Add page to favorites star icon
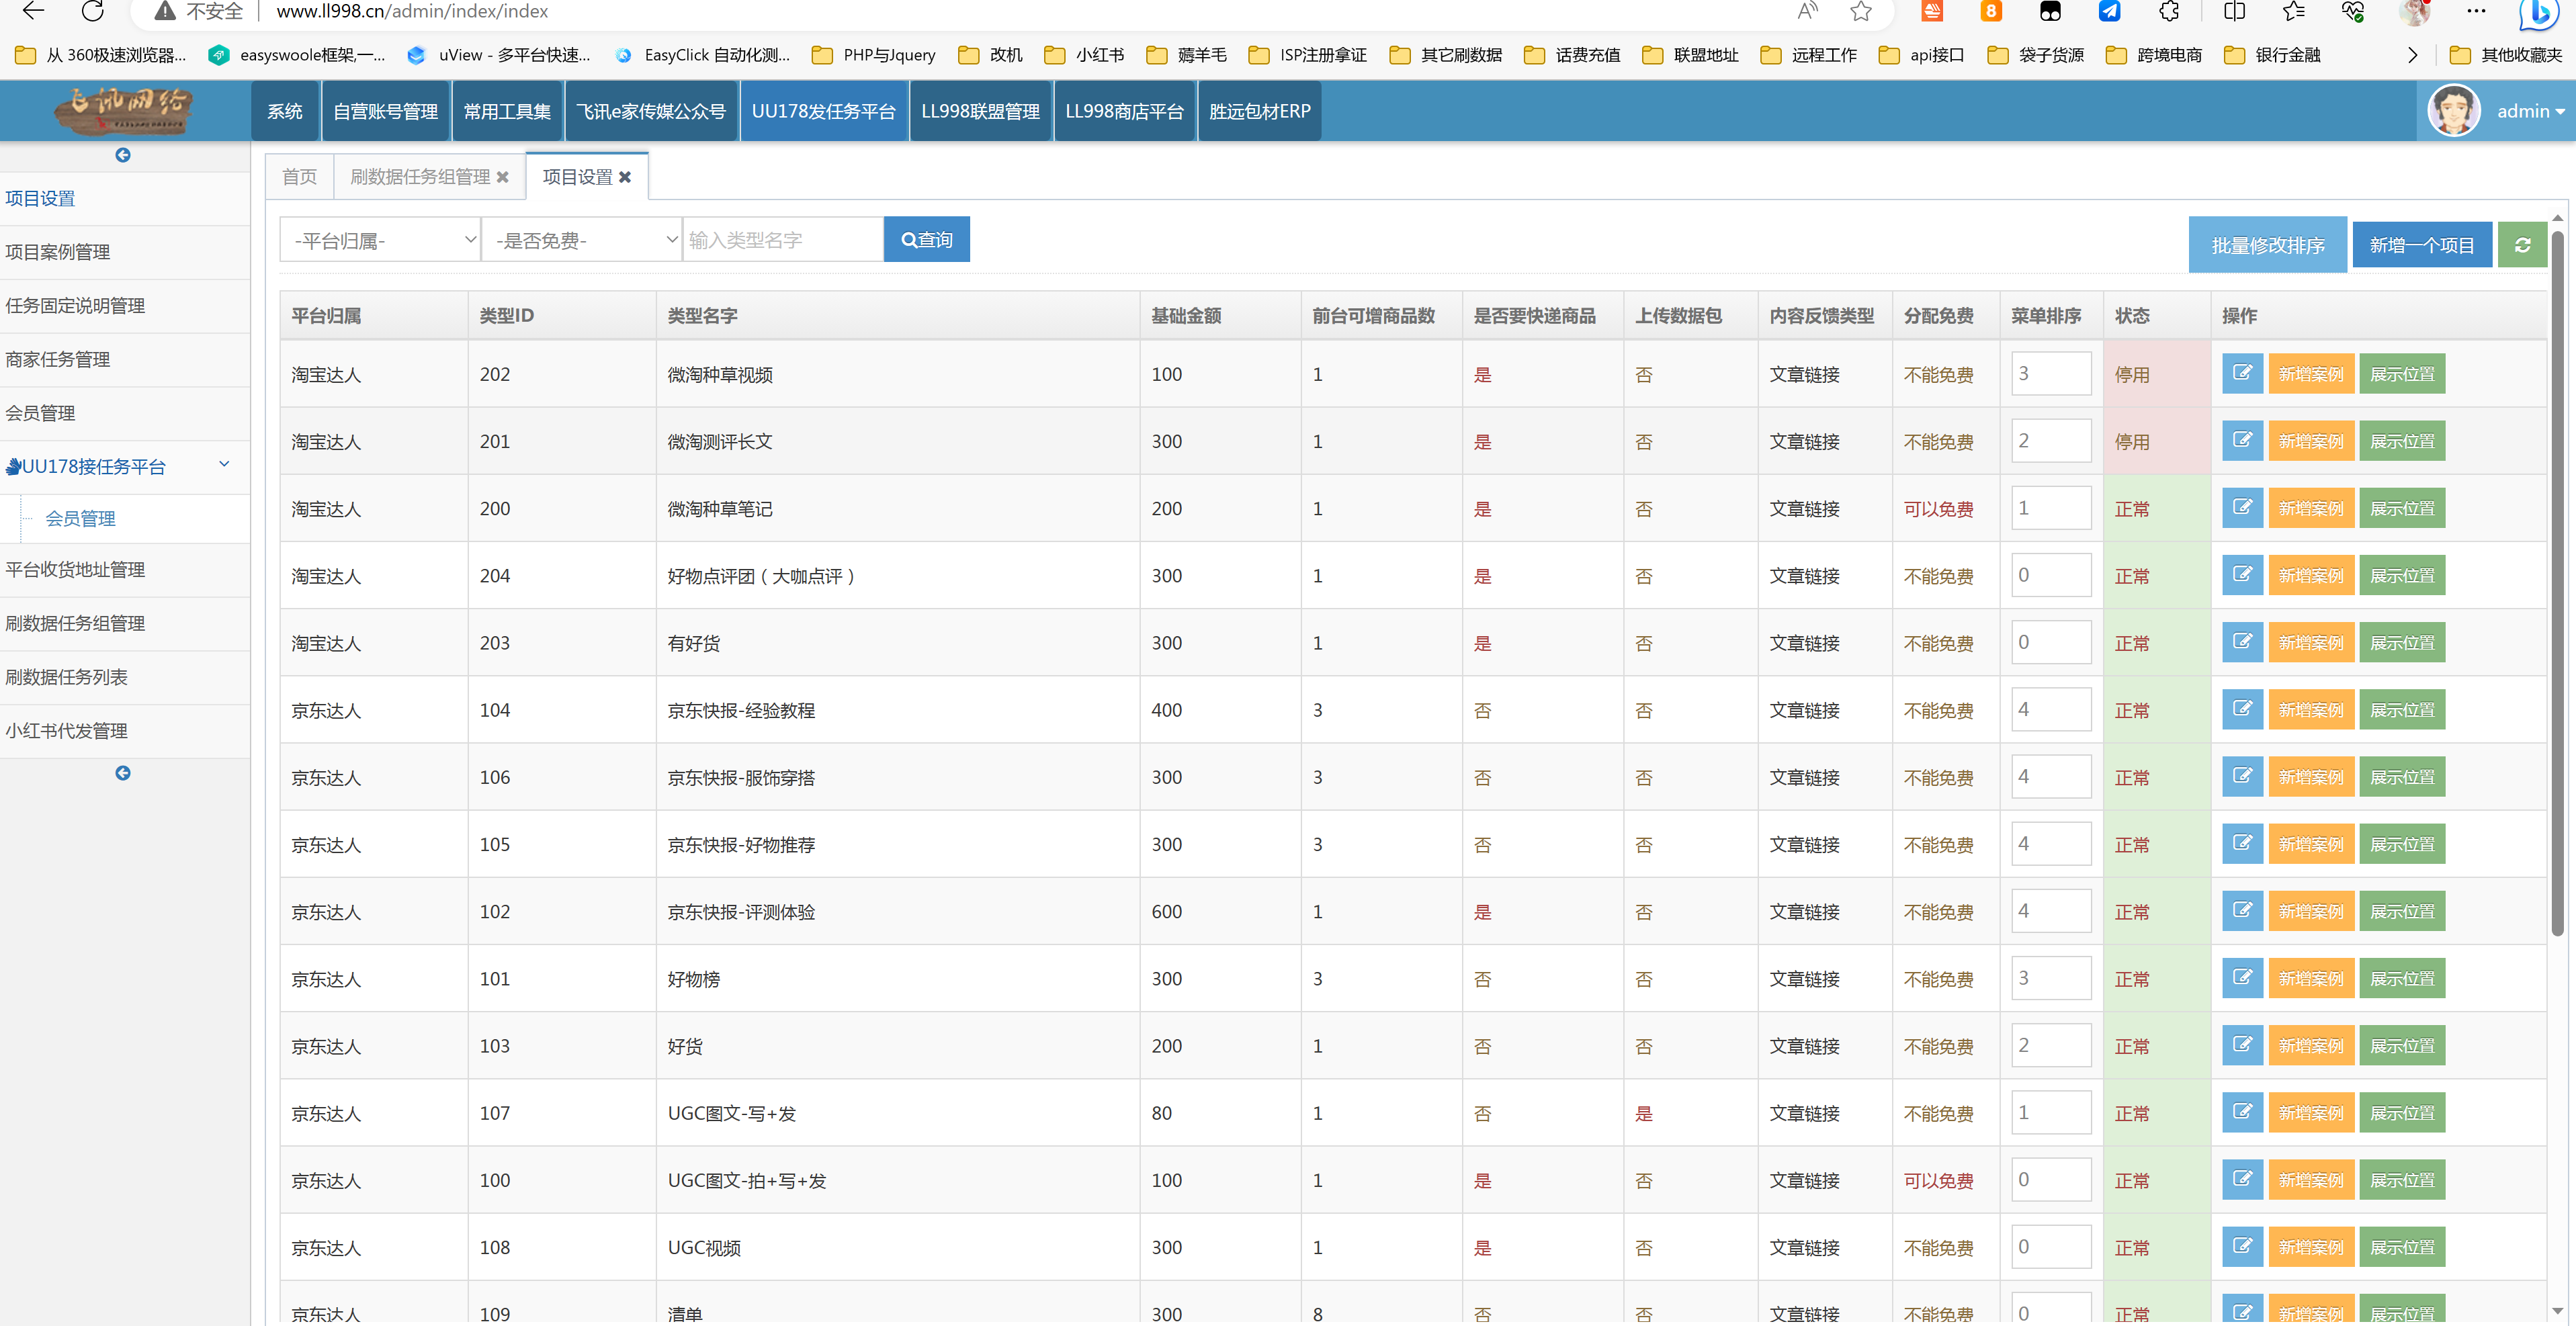The width and height of the screenshot is (2576, 1326). (x=1860, y=11)
